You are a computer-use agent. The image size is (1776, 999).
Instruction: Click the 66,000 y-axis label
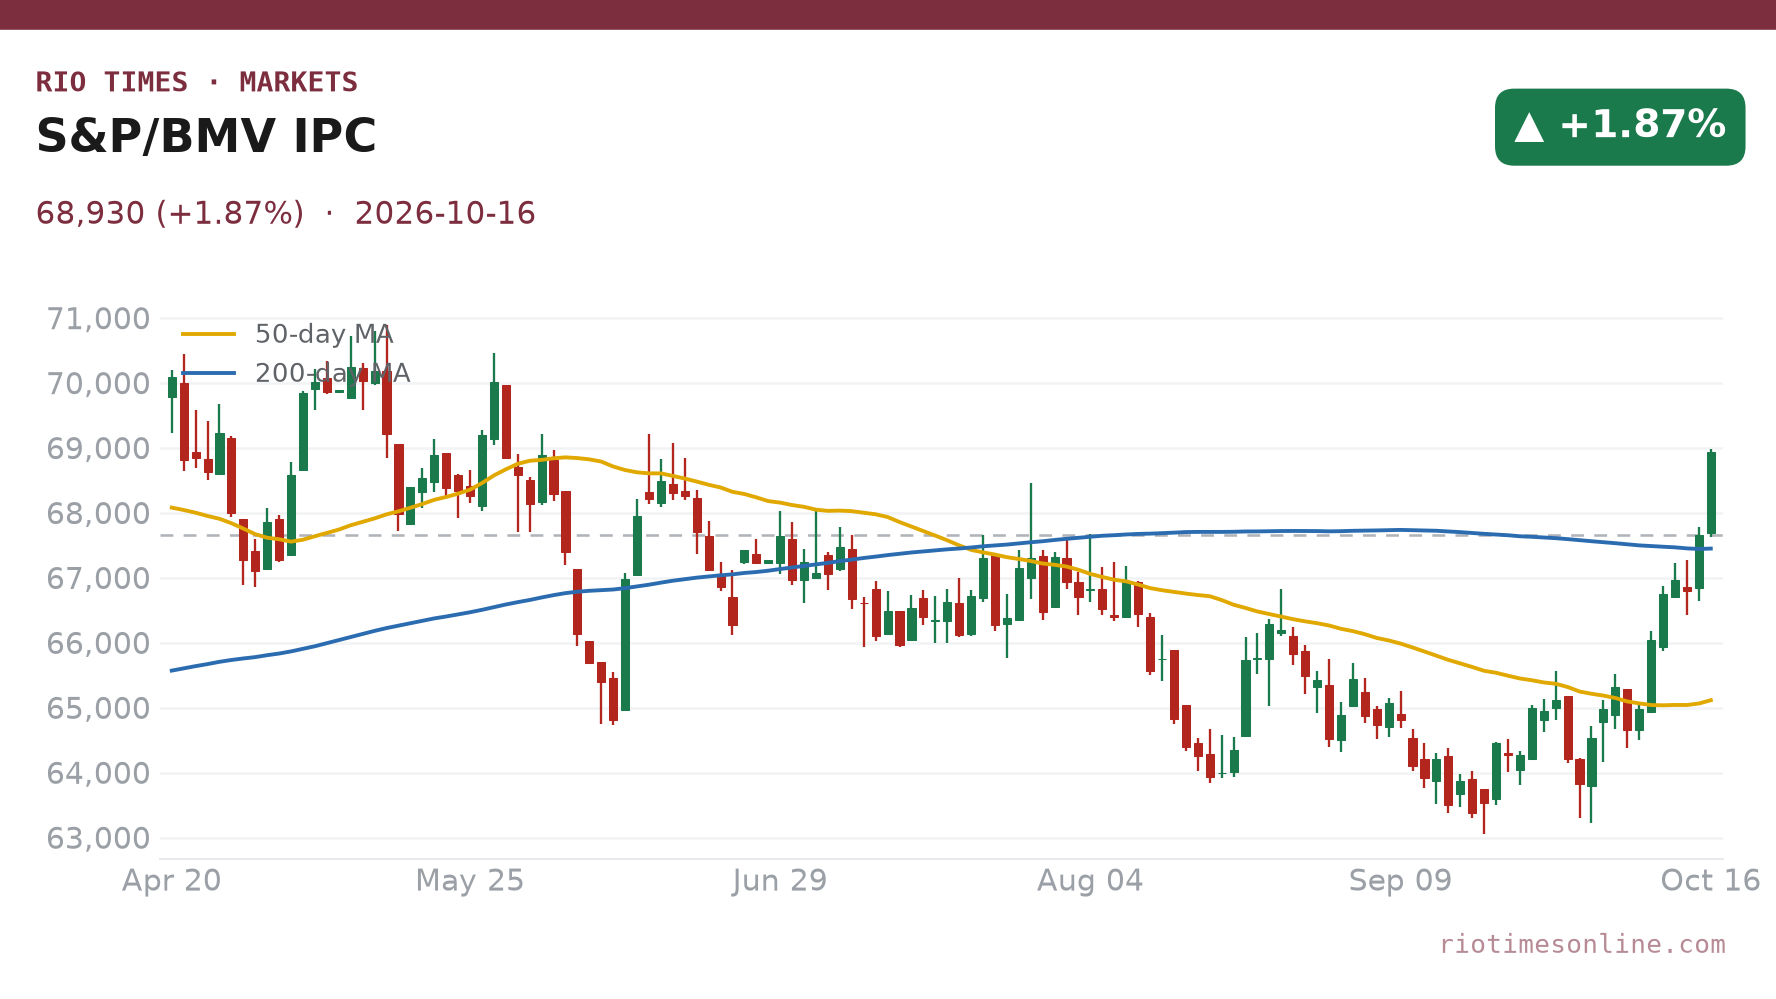tap(98, 644)
